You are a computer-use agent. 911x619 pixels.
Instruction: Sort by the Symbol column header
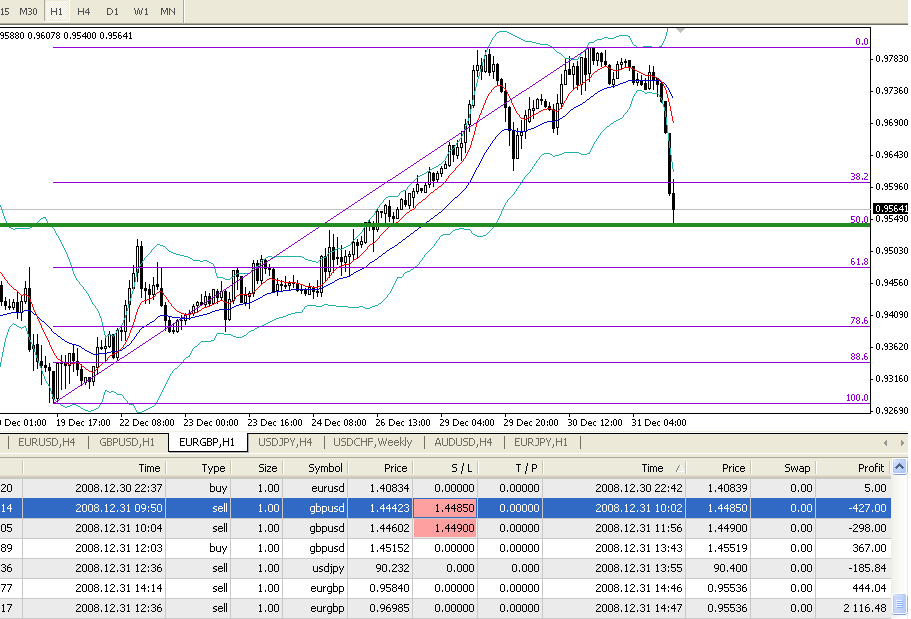pyautogui.click(x=325, y=467)
